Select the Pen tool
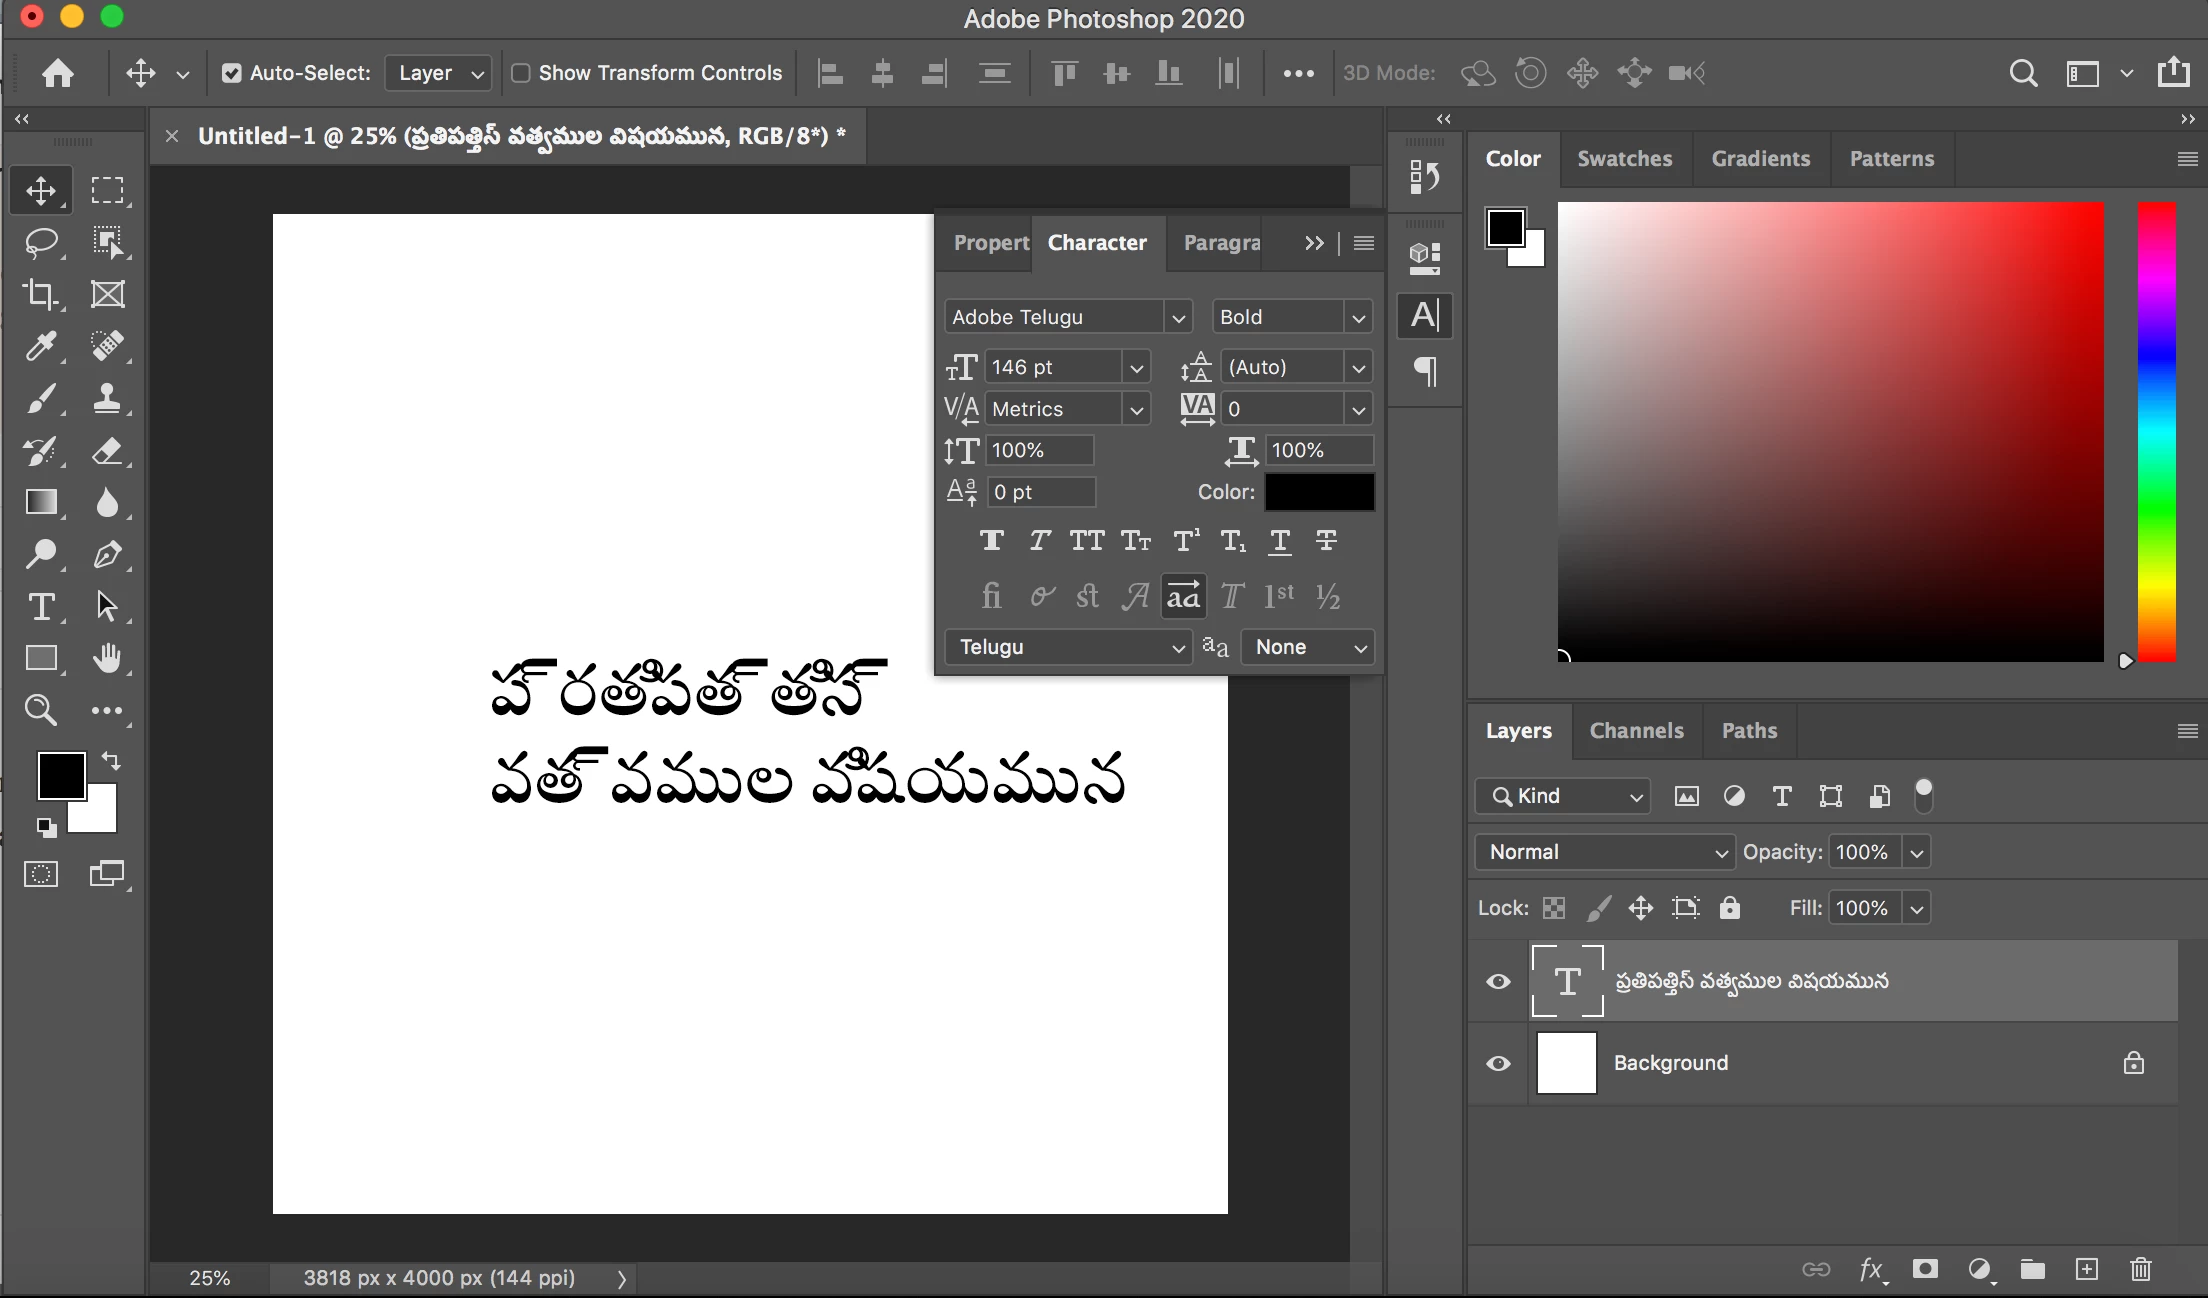Image resolution: width=2208 pixels, height=1298 pixels. [x=107, y=554]
